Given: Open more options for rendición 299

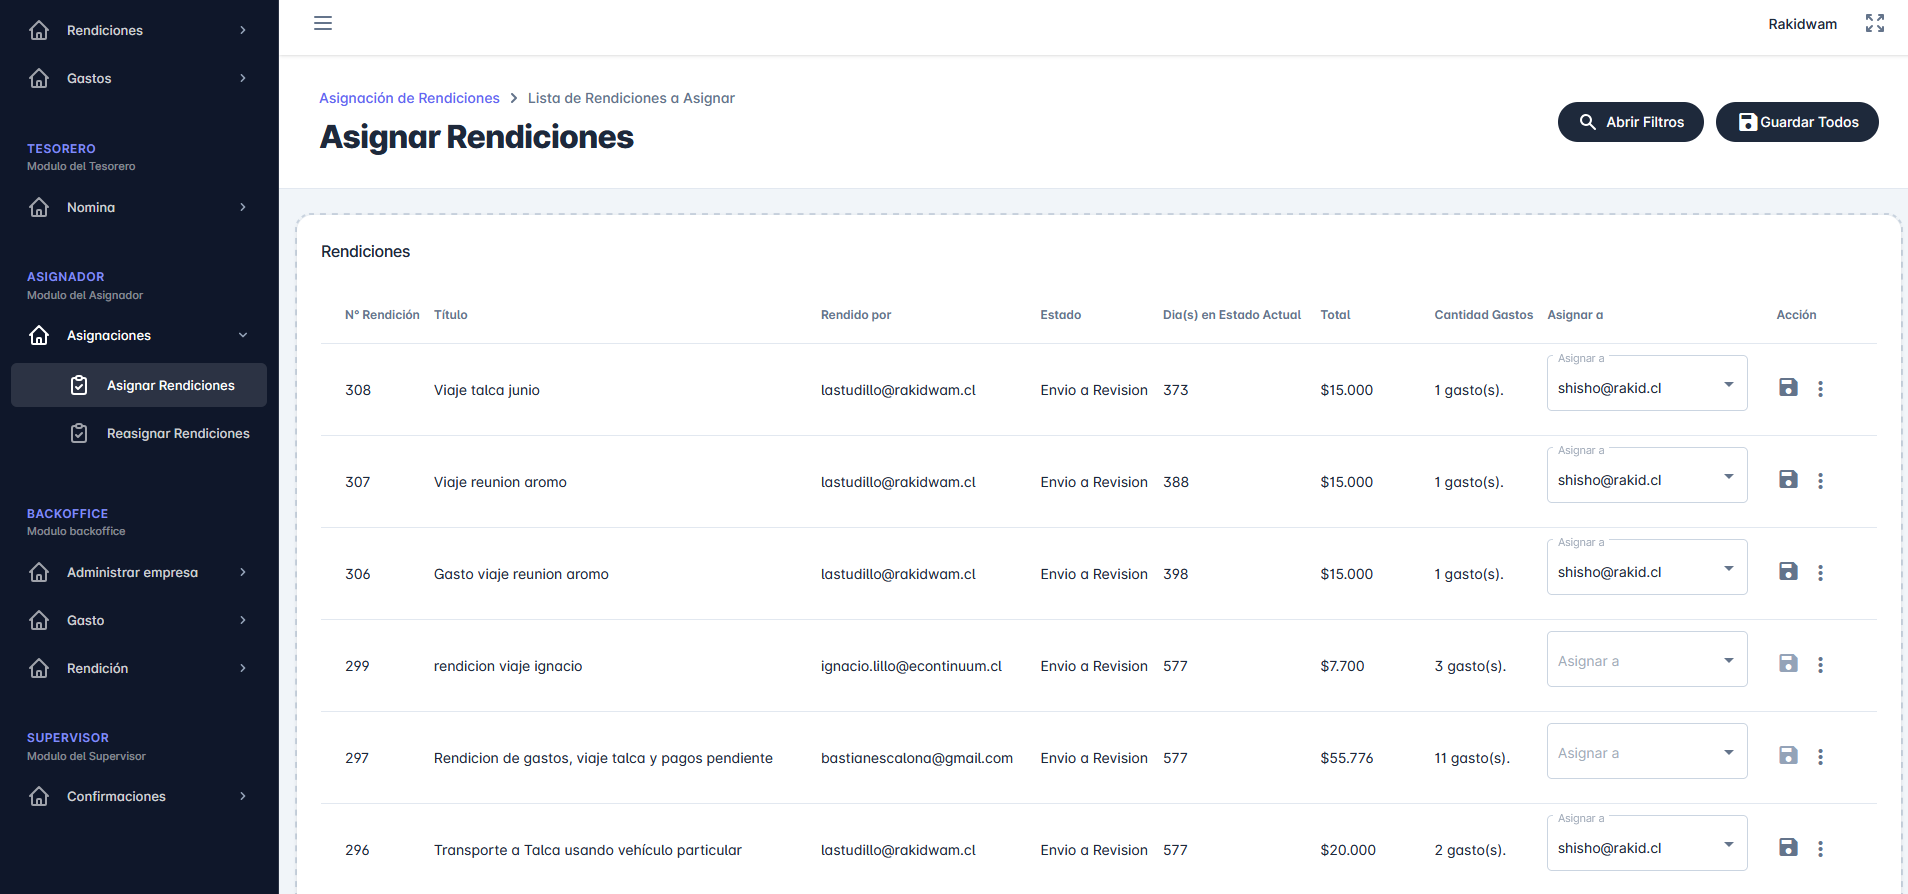Looking at the screenshot, I should pyautogui.click(x=1820, y=665).
